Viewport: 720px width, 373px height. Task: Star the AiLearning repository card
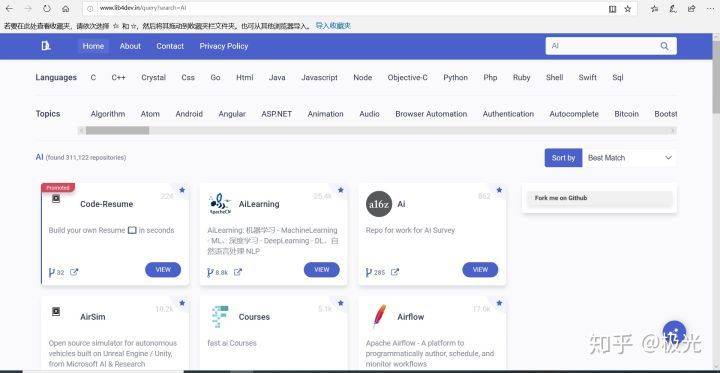tap(341, 190)
